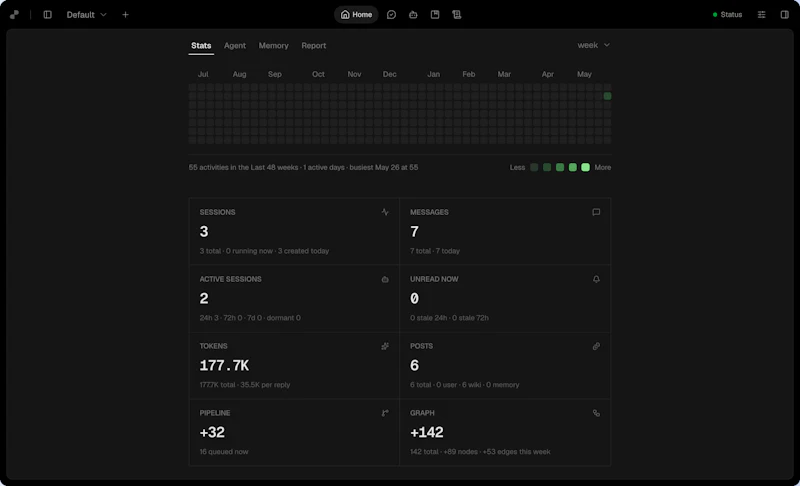The image size is (800, 486).
Task: Click the Status indicator
Action: 727,15
